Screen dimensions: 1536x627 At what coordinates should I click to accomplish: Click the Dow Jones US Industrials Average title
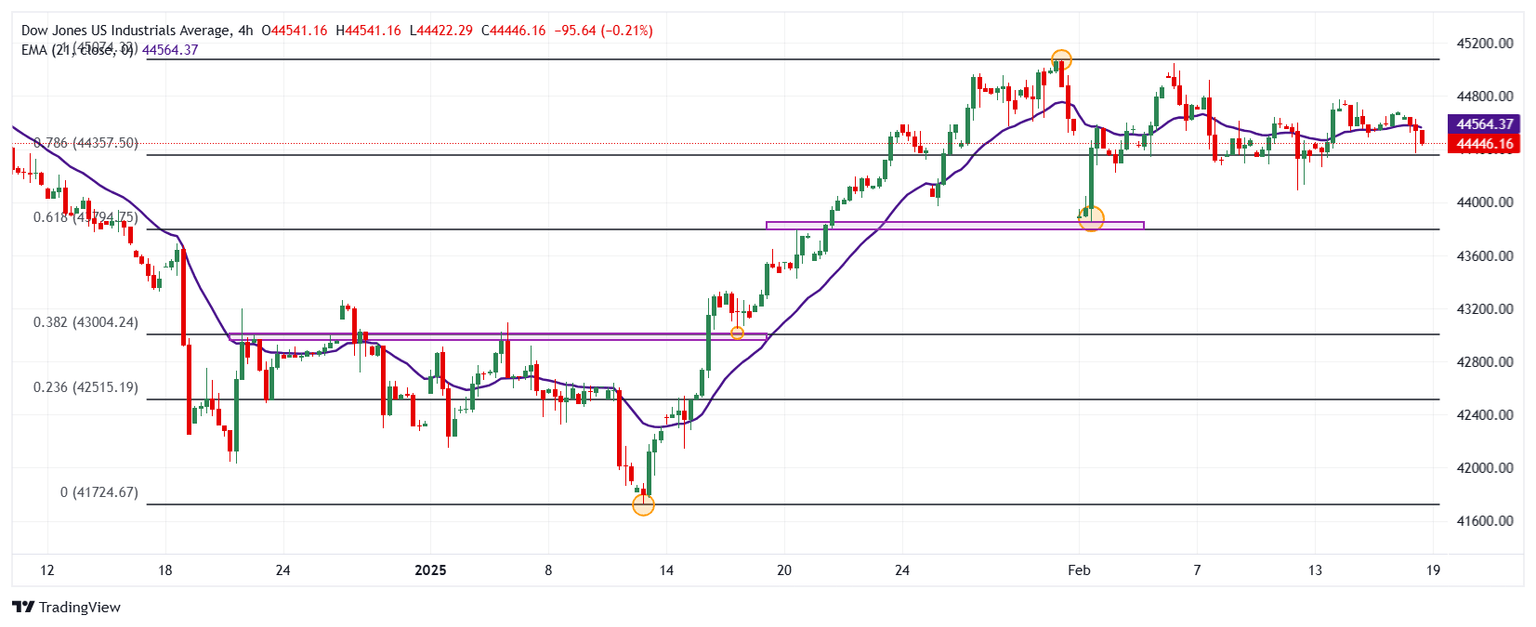click(x=126, y=31)
